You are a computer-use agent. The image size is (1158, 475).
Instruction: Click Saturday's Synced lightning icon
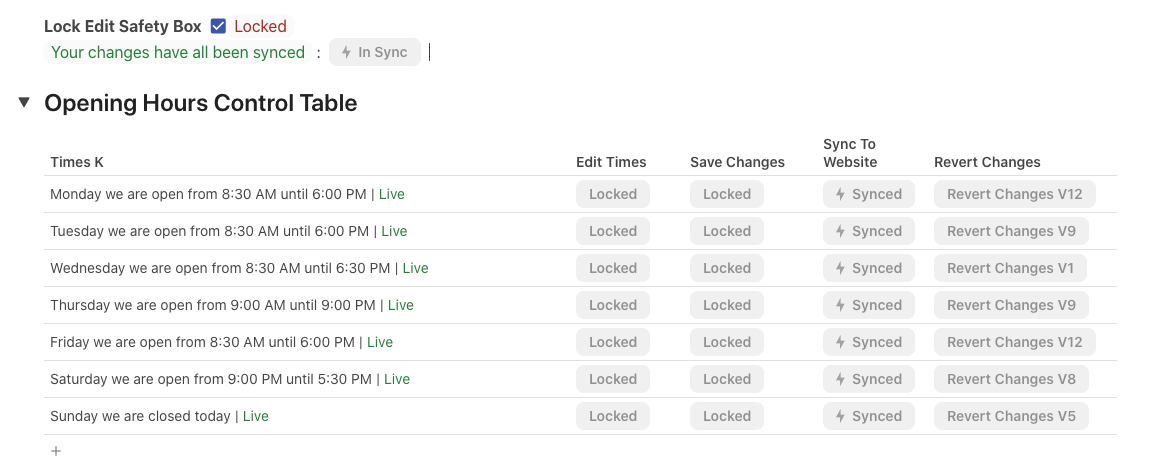[840, 379]
